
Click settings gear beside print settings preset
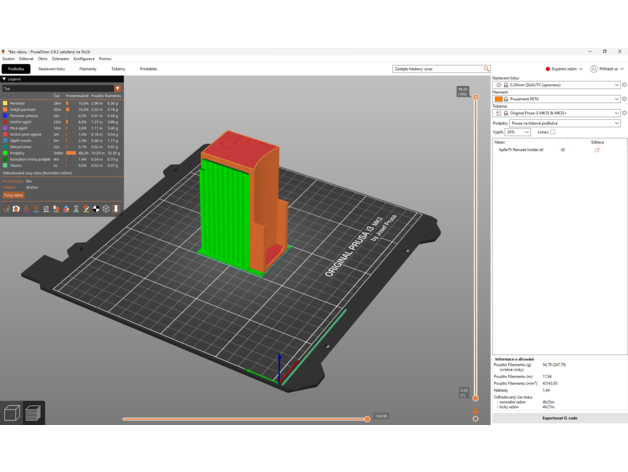point(624,85)
